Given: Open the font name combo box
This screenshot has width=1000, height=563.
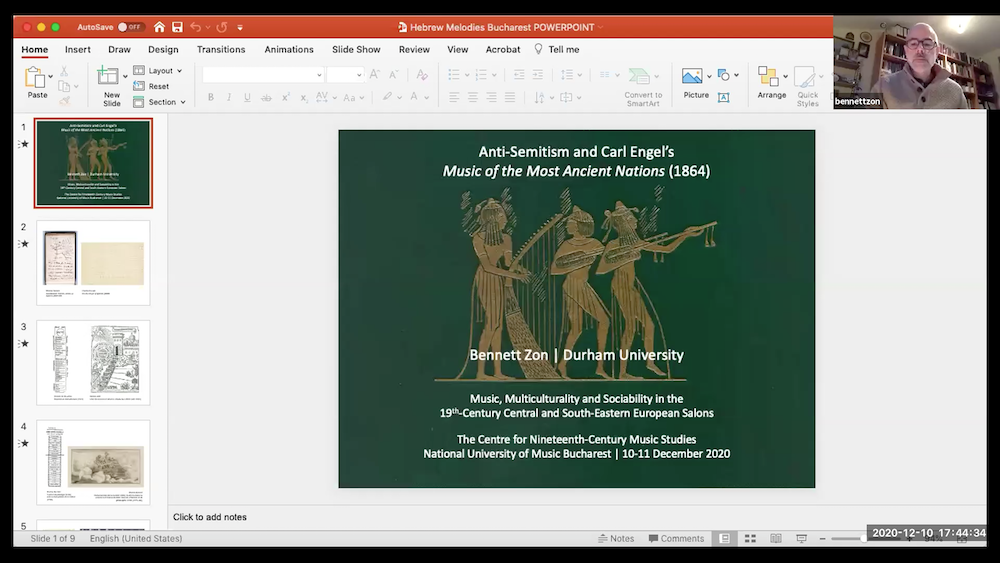Looking at the screenshot, I should (263, 75).
